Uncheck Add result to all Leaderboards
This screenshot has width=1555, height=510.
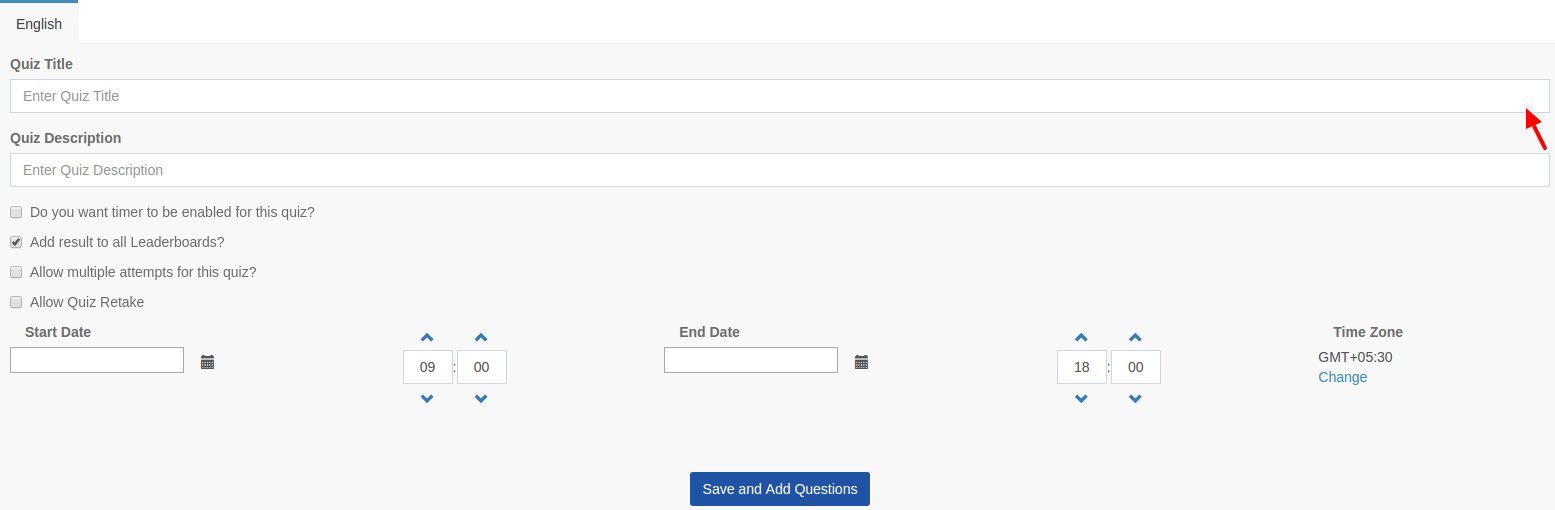(16, 242)
